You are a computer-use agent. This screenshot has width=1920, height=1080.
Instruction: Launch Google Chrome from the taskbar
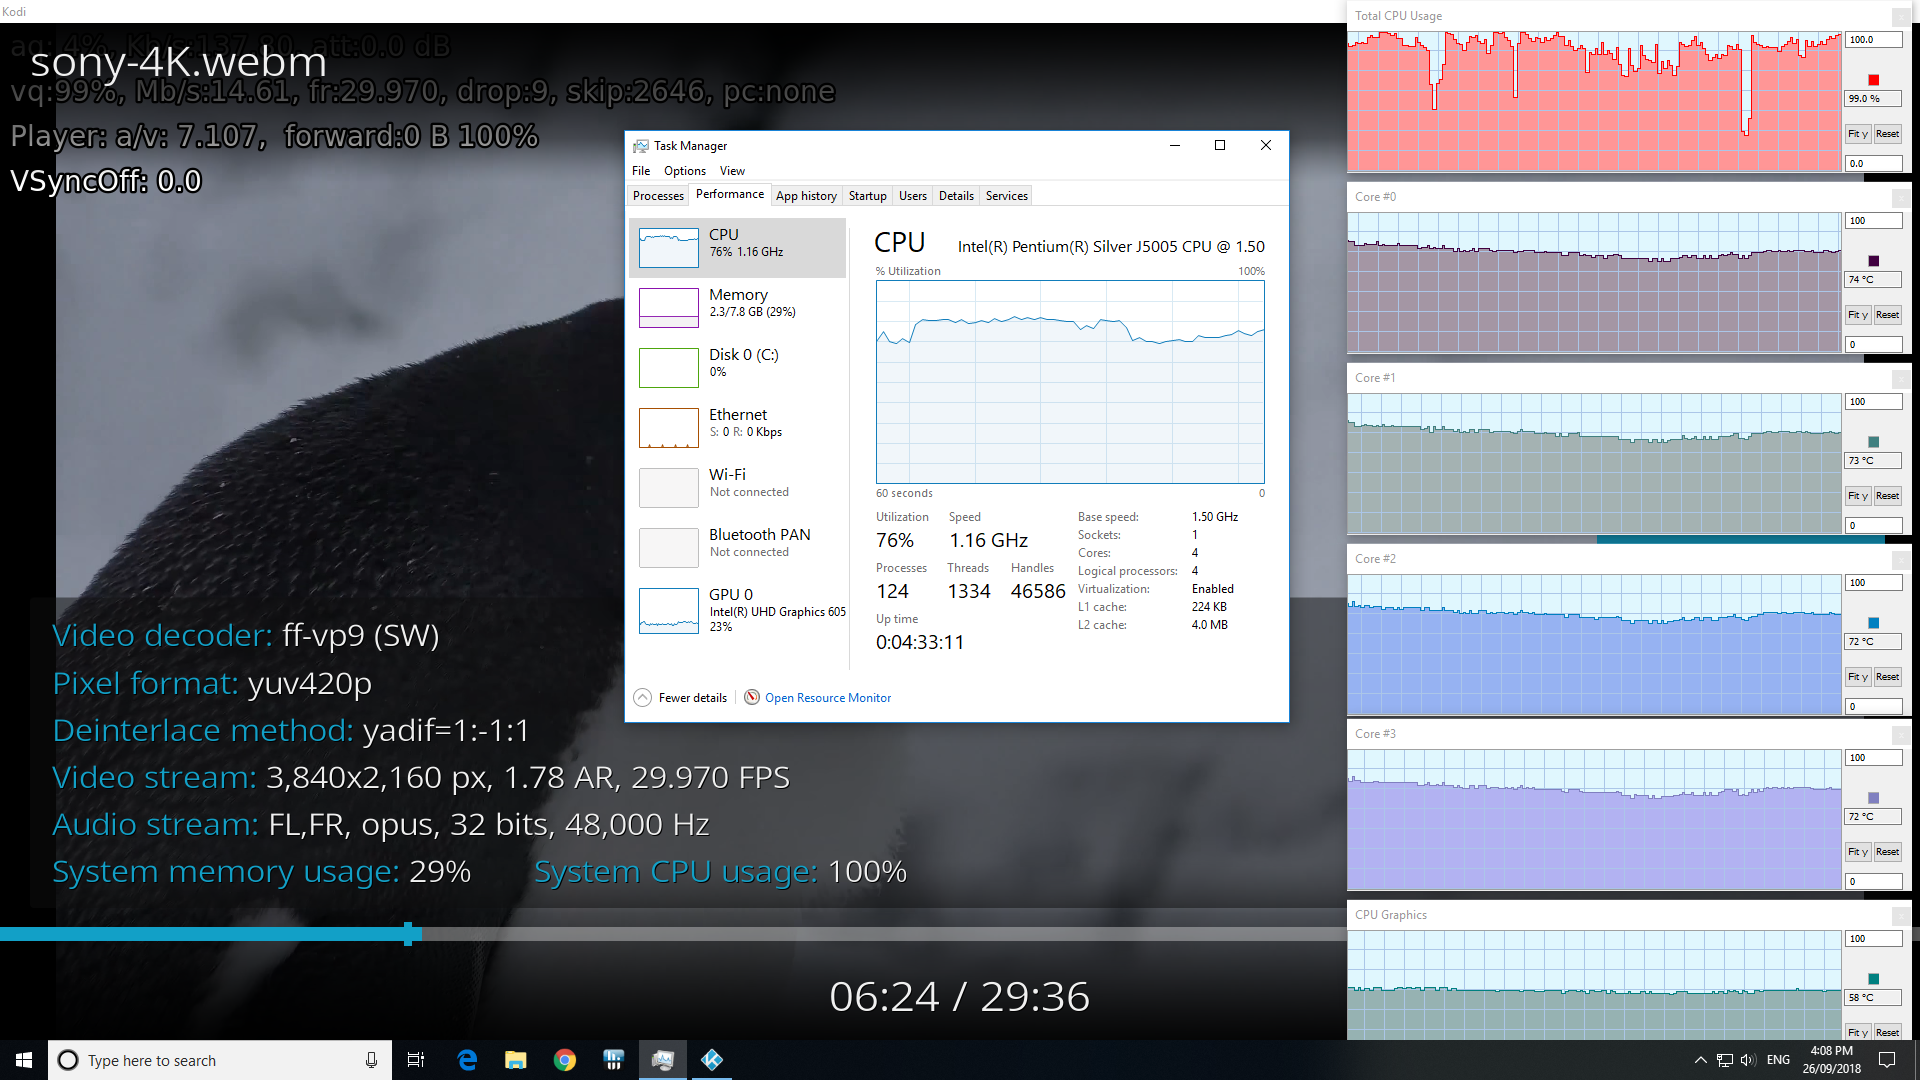565,1060
